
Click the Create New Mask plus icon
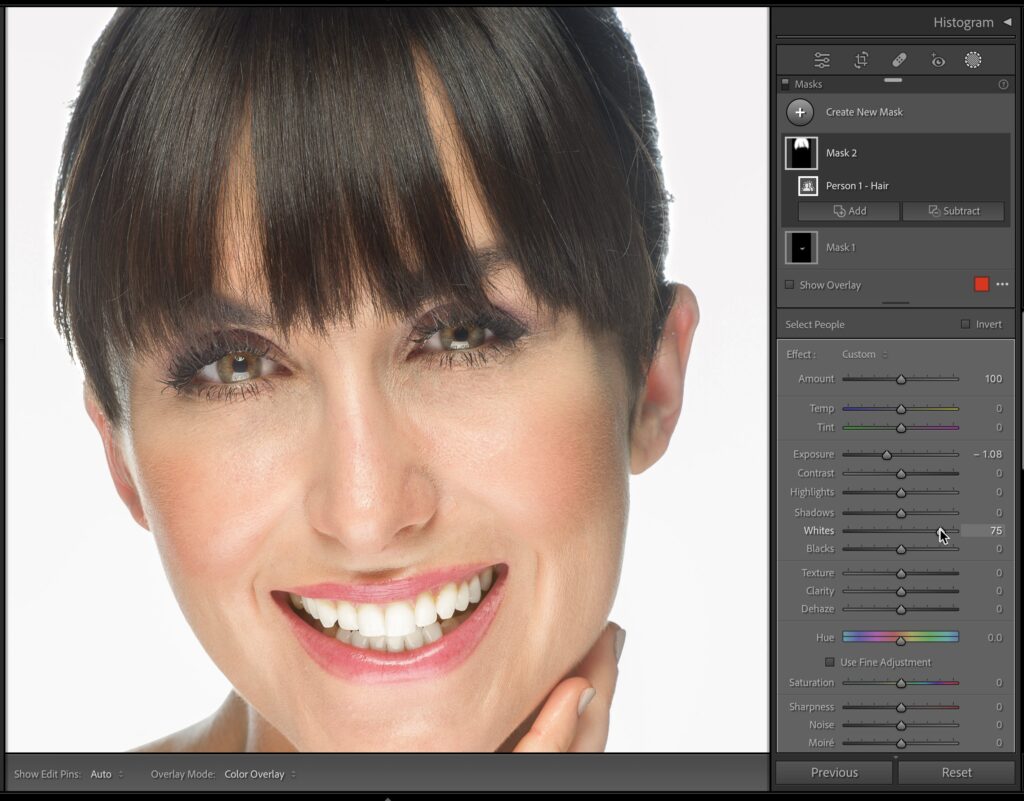pyautogui.click(x=800, y=112)
